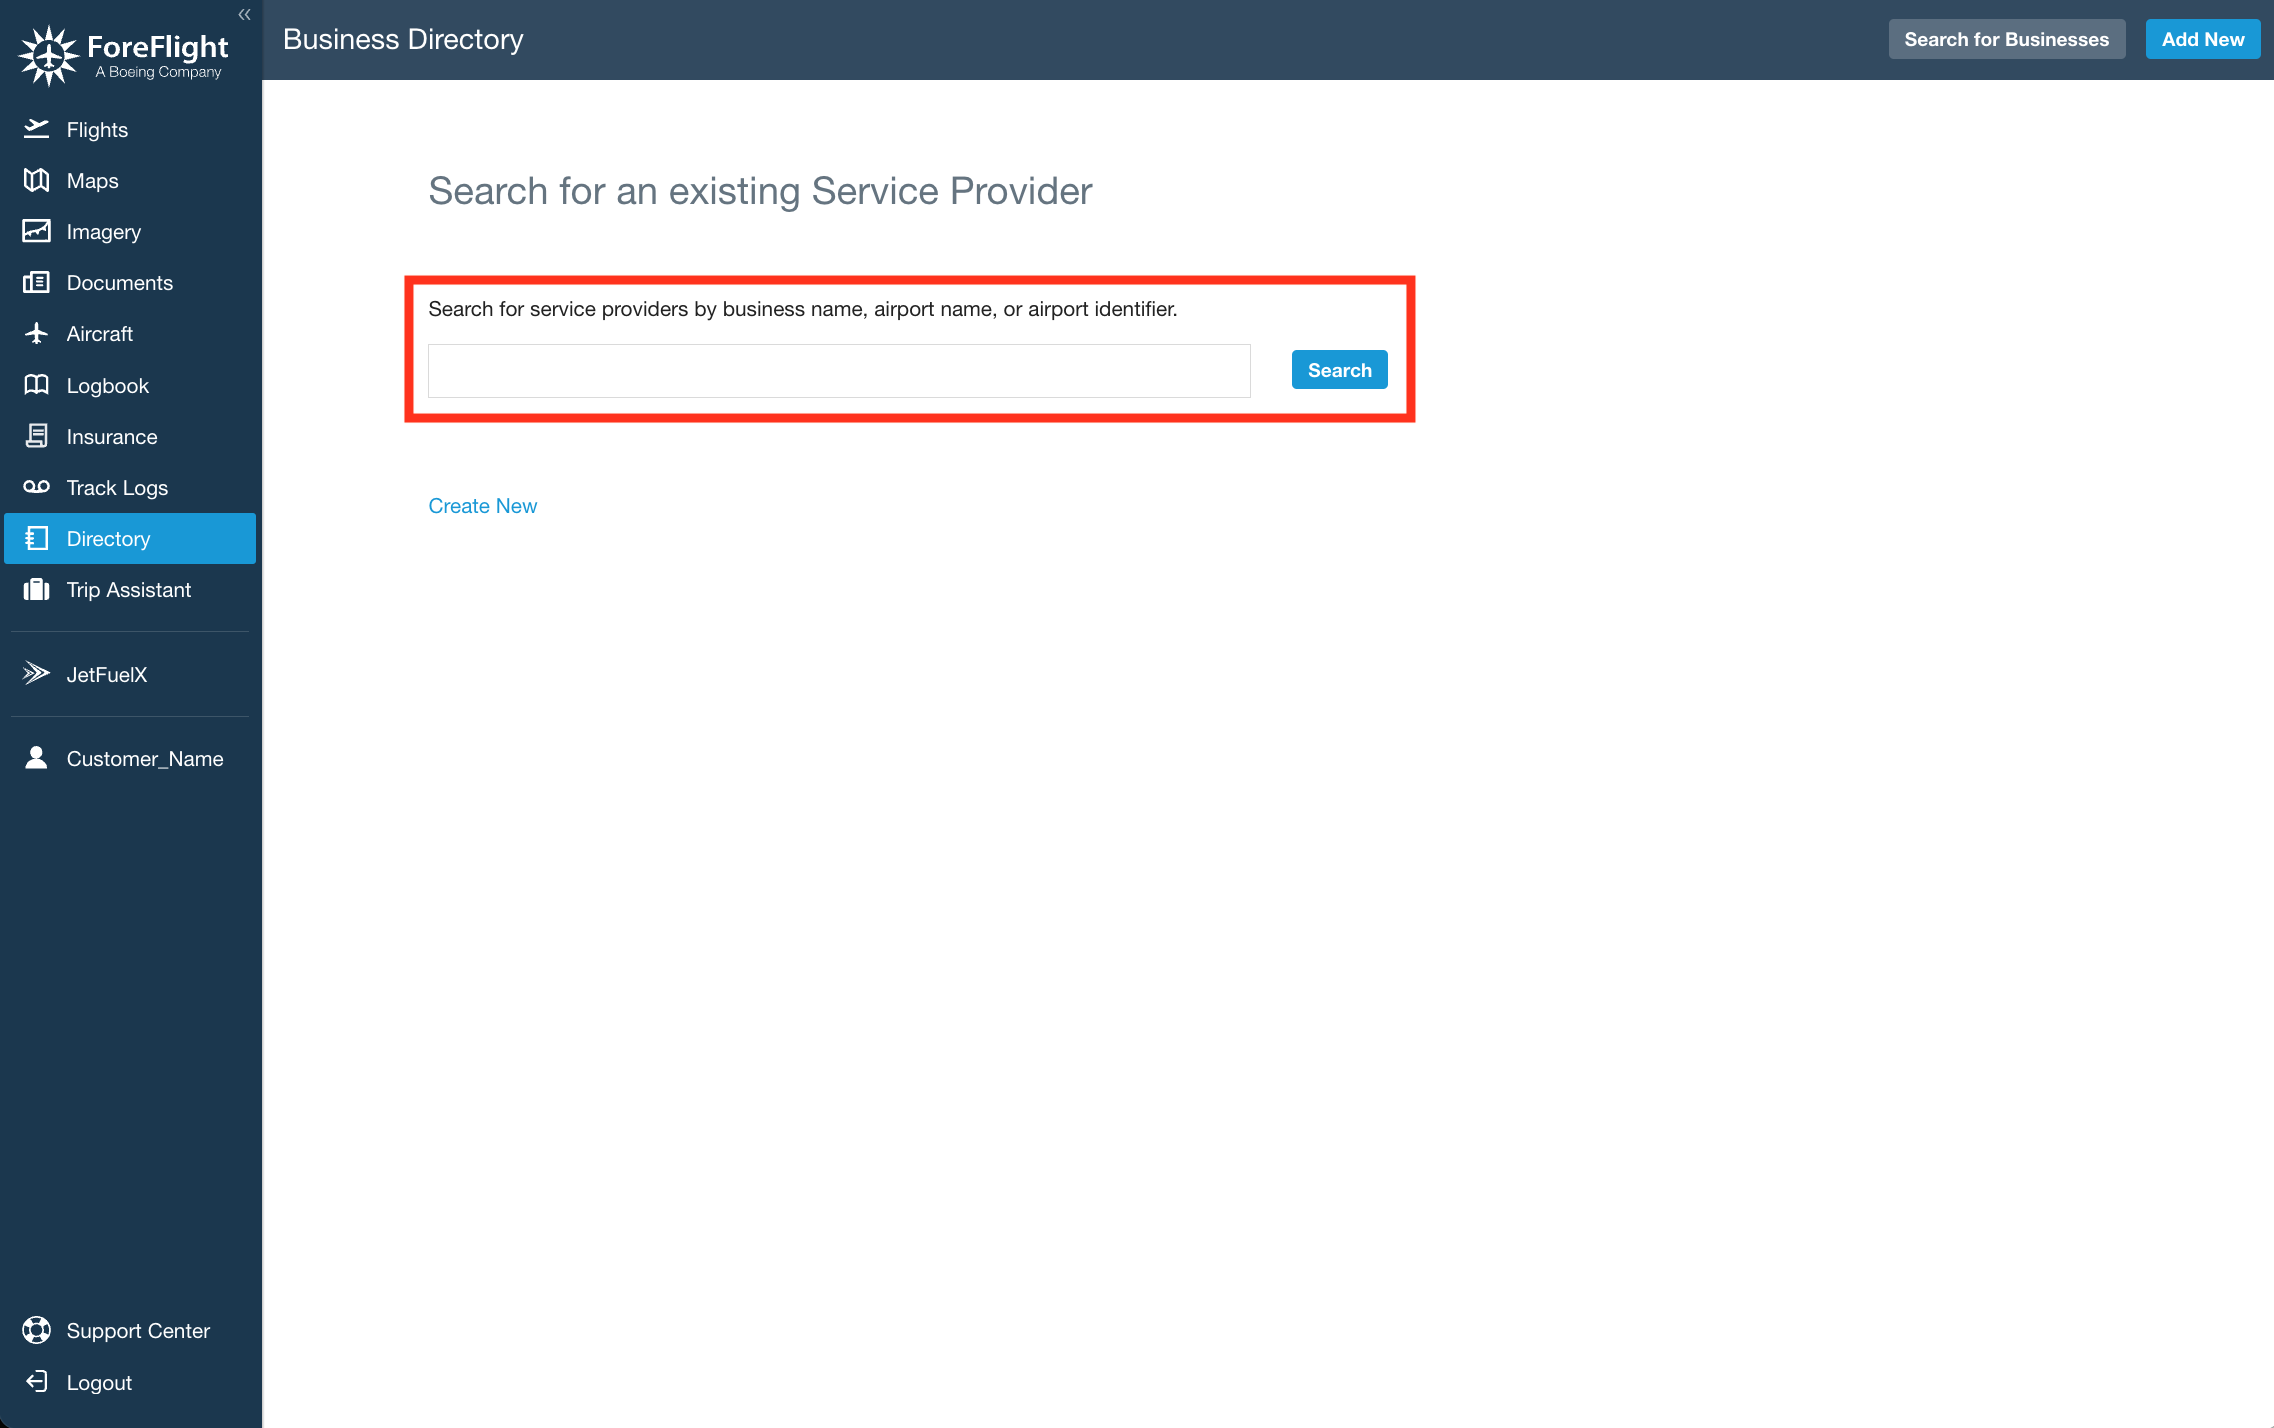Click the Logout exit icon
This screenshot has width=2274, height=1428.
(36, 1382)
